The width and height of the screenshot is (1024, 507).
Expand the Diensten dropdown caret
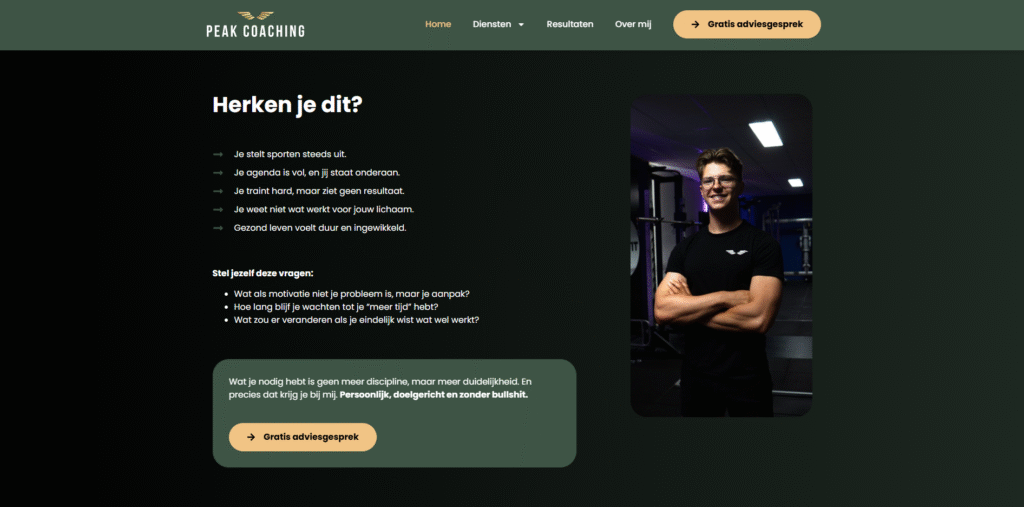[521, 25]
